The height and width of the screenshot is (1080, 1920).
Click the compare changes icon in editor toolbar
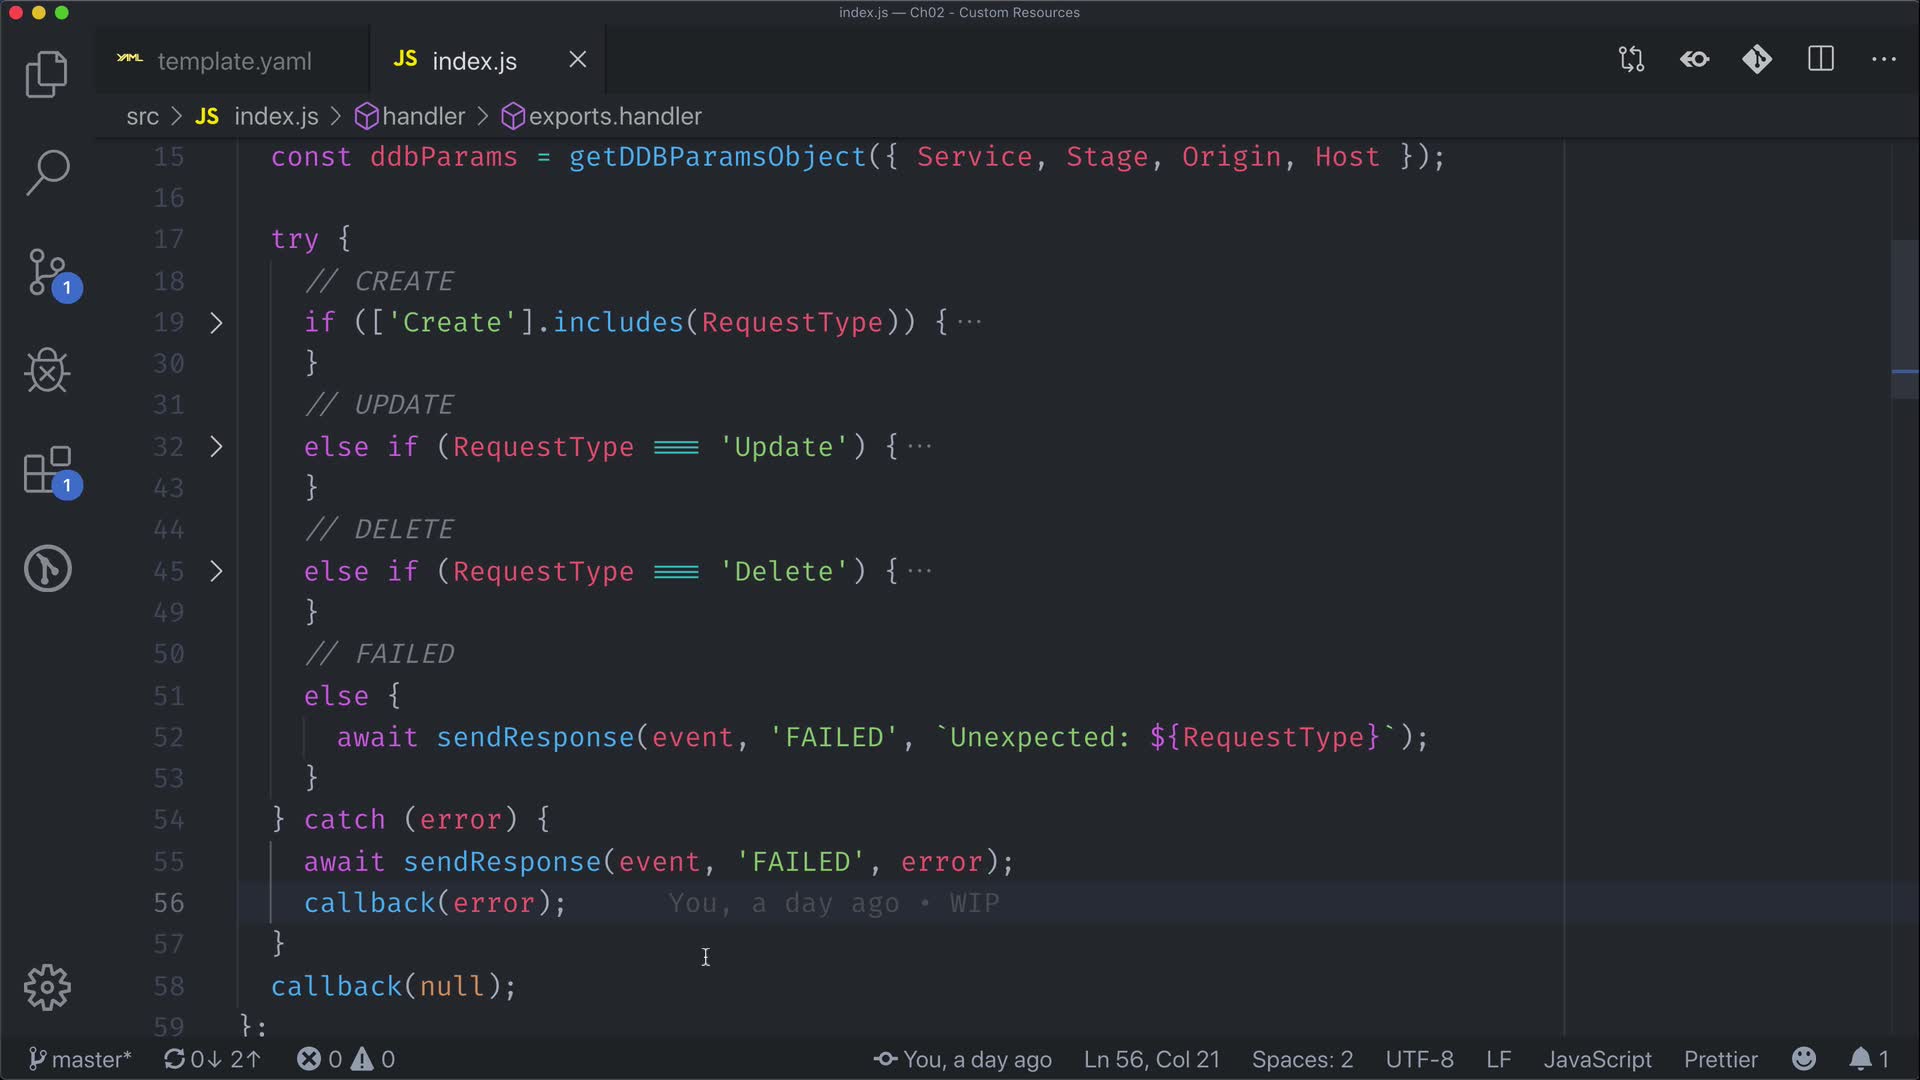[1631, 60]
